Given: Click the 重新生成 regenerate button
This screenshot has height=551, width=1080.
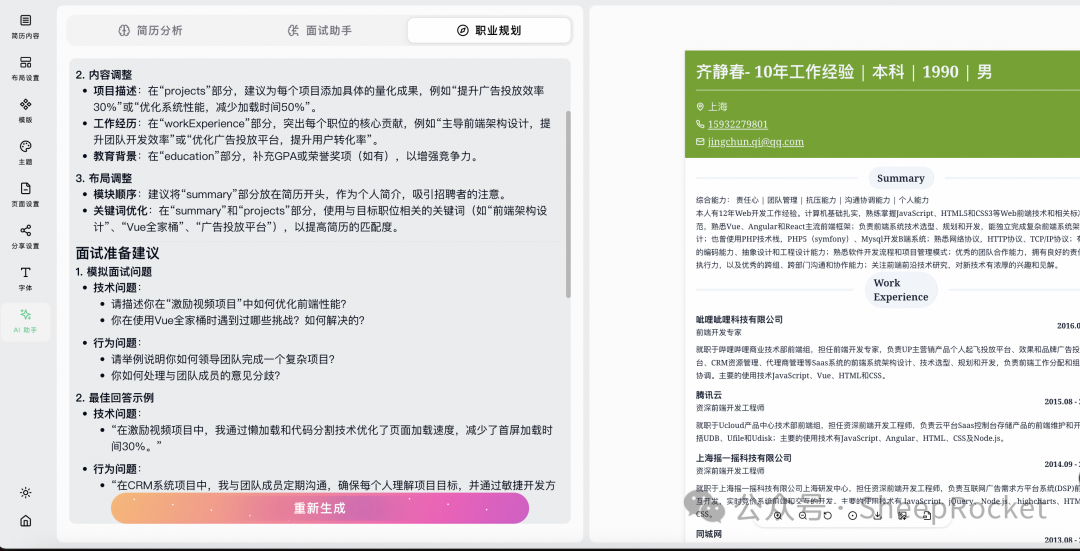Looking at the screenshot, I should [x=320, y=508].
